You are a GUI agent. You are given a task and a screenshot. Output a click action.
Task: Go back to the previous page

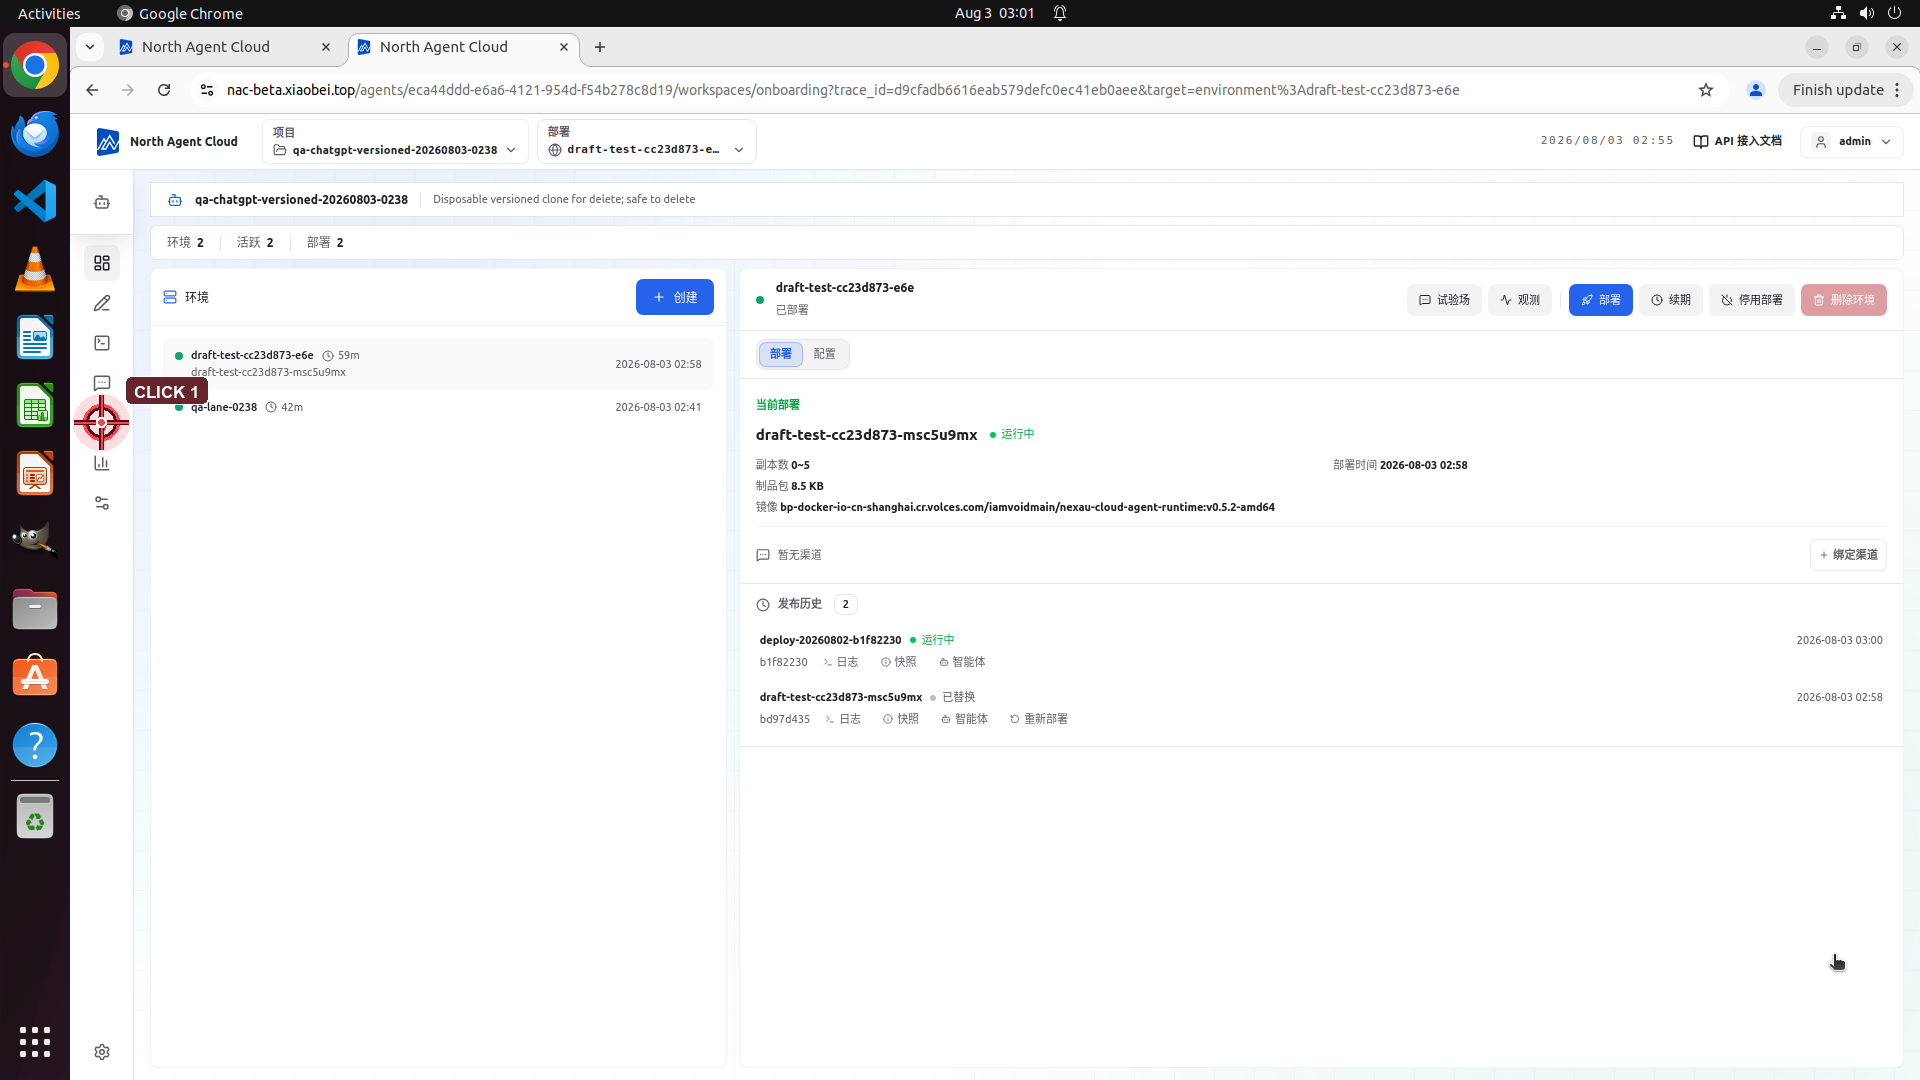92,90
